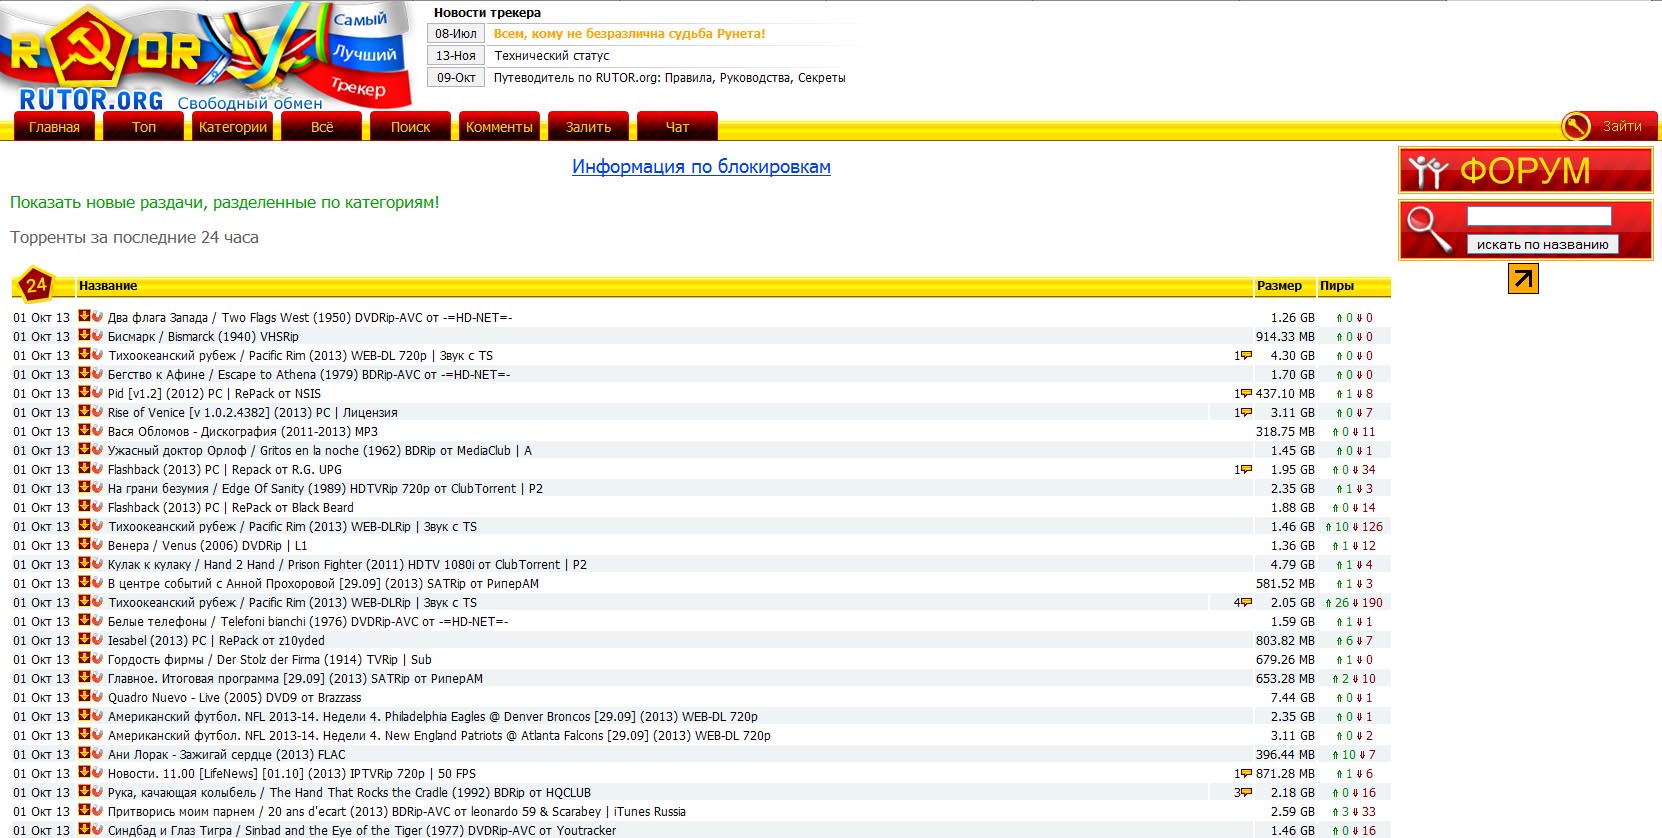Open the Чат menu tab

click(x=677, y=127)
